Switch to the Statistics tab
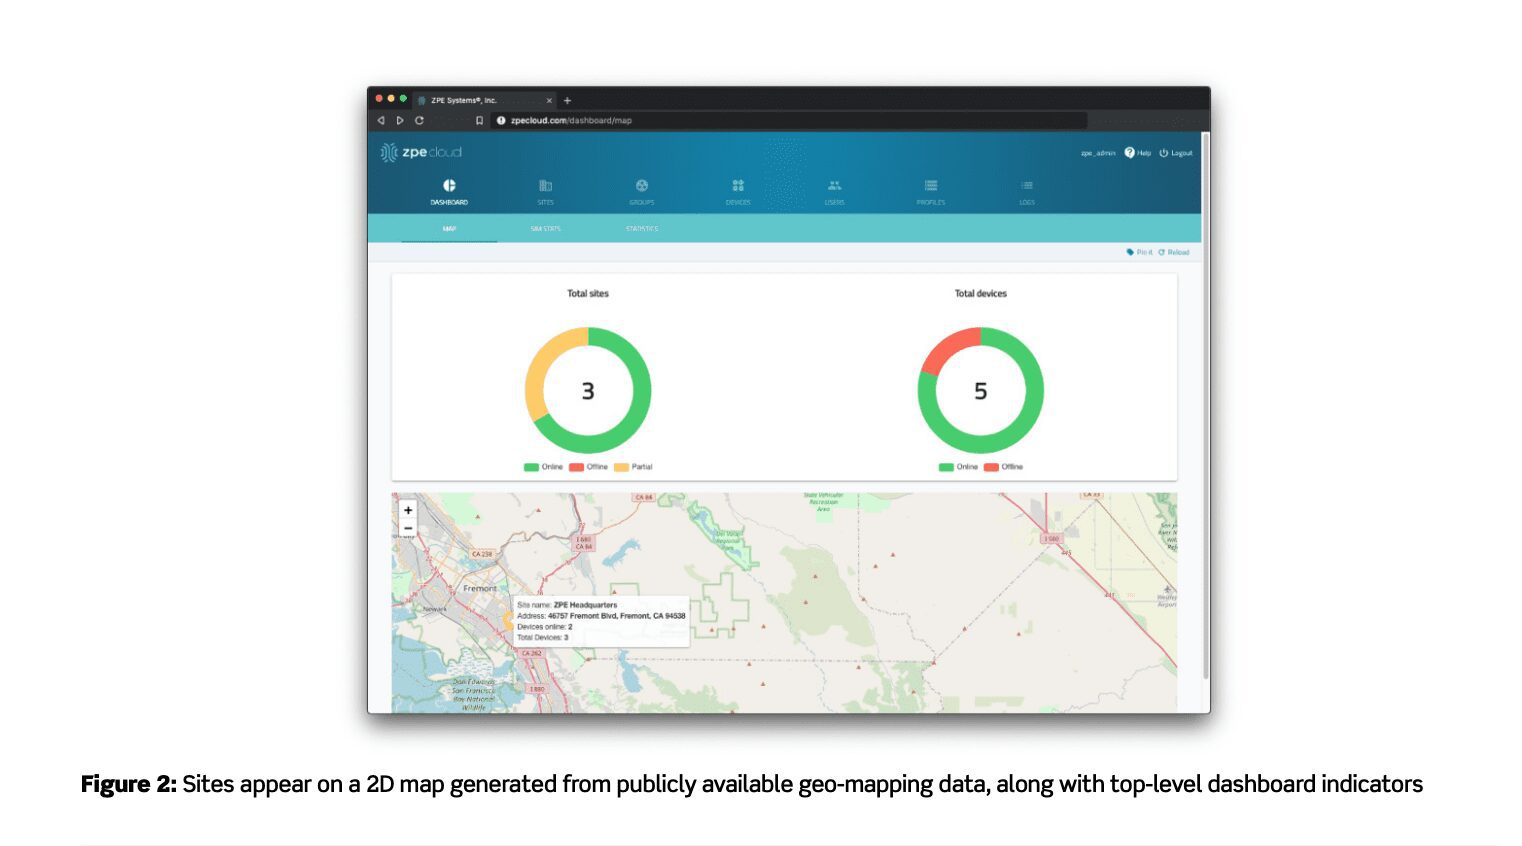Image resolution: width=1522 pixels, height=846 pixels. pos(642,229)
